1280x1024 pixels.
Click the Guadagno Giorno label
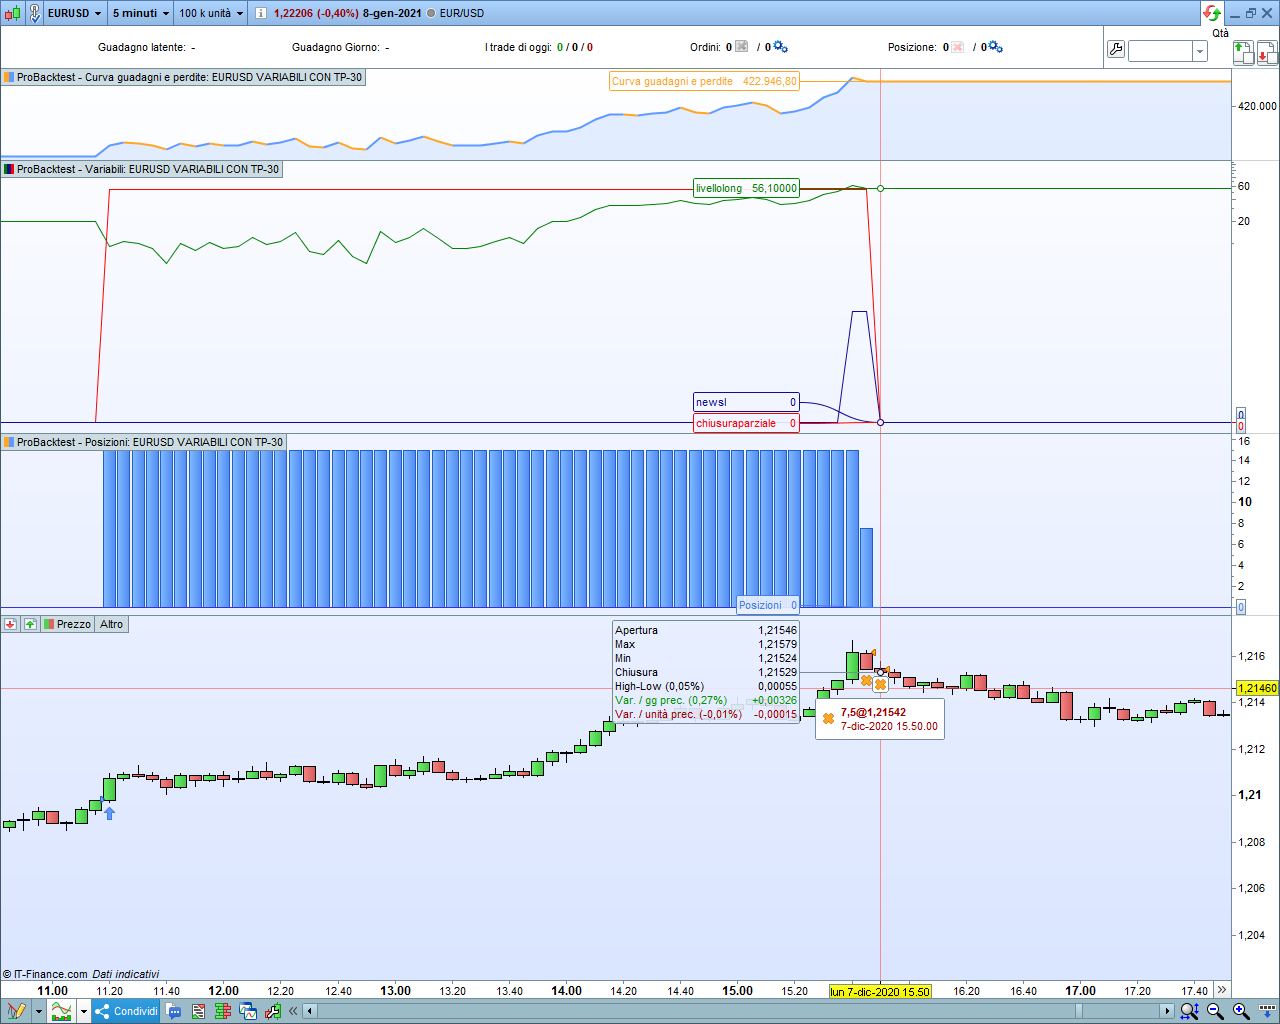(x=335, y=47)
